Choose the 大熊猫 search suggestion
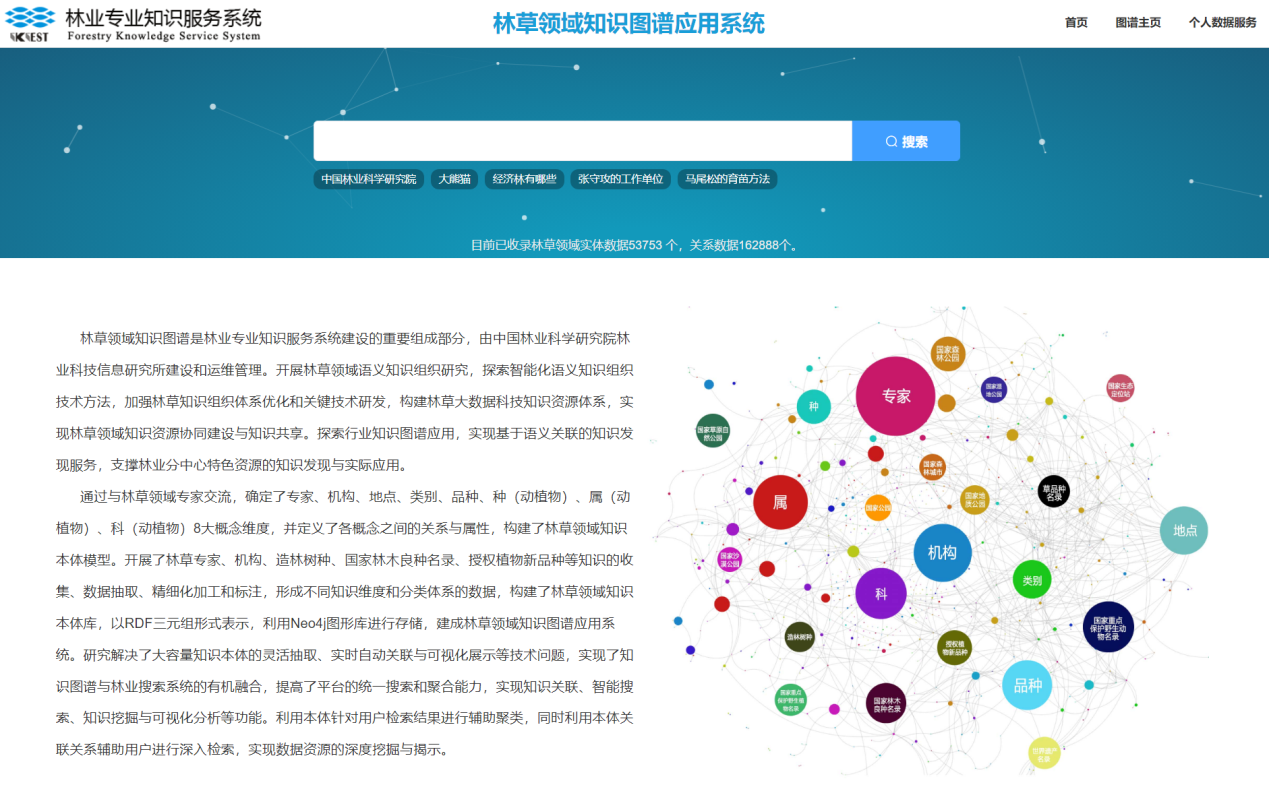Viewport: 1269px width, 787px height. point(455,179)
